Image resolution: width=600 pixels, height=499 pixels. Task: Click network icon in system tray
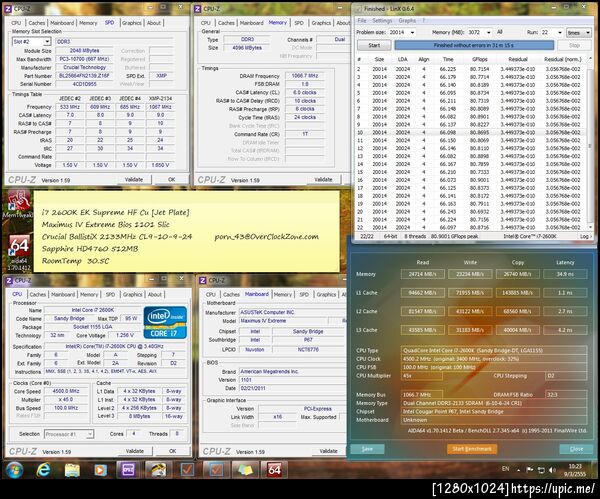541,470
